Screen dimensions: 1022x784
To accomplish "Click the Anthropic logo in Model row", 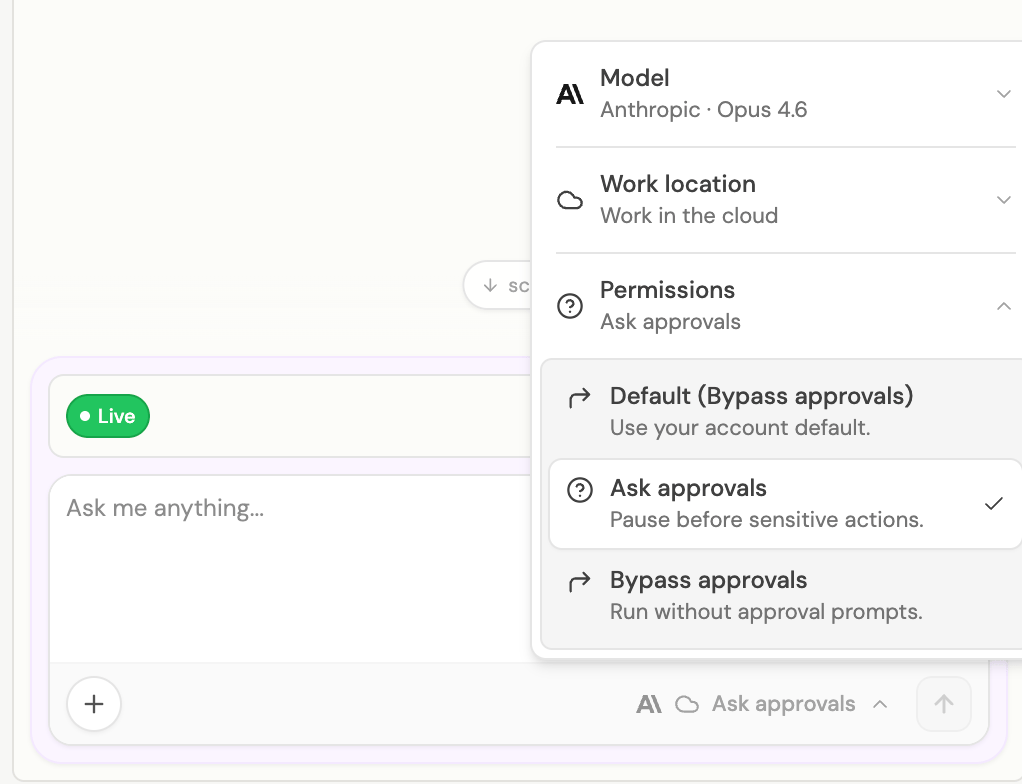I will (570, 94).
